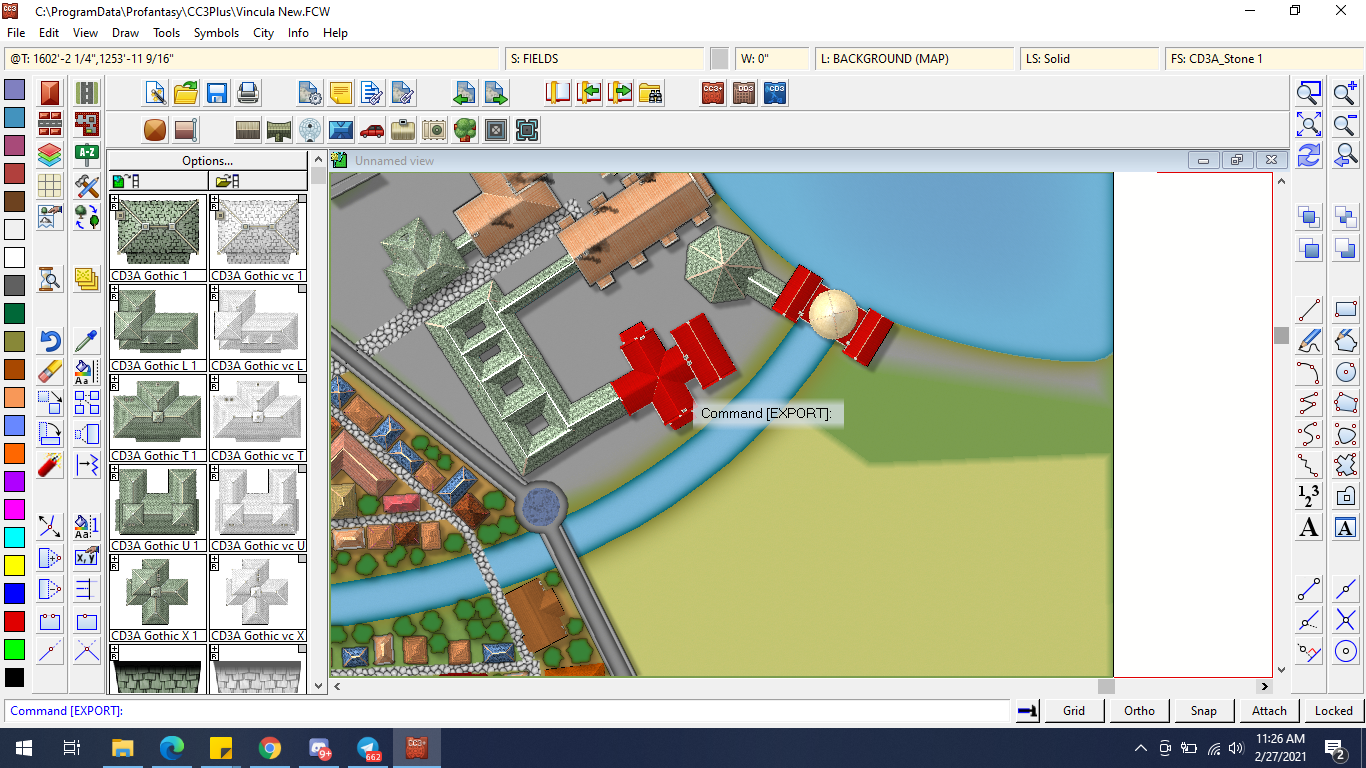This screenshot has width=1366, height=768.
Task: Save the map with the floppy icon
Action: tap(217, 94)
